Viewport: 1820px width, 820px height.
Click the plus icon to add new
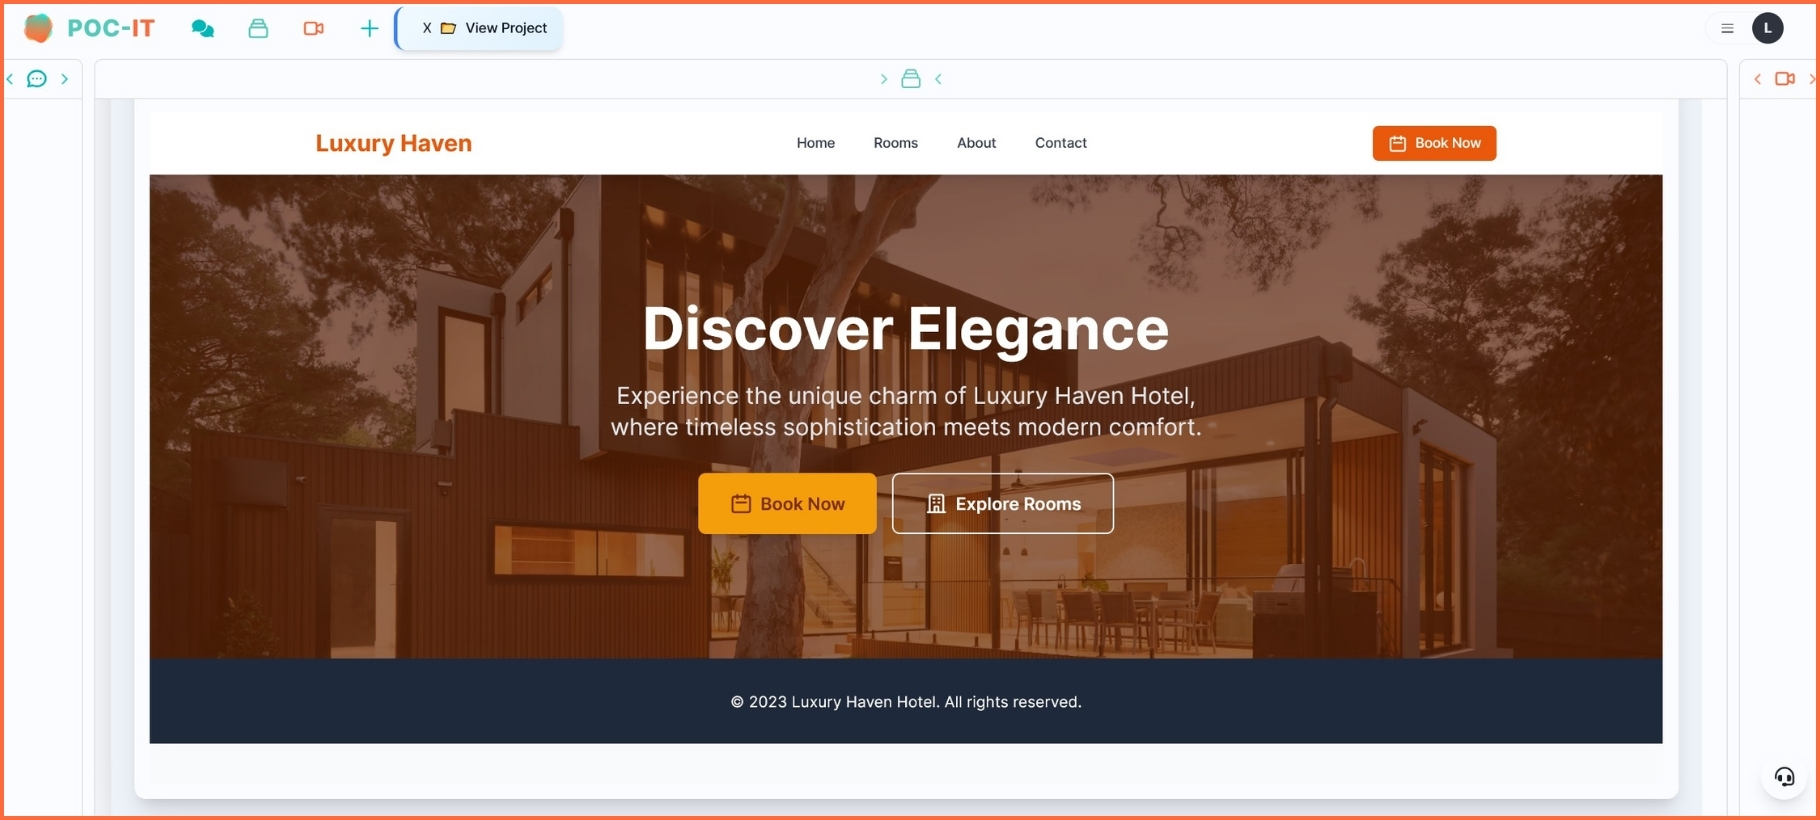coord(369,28)
